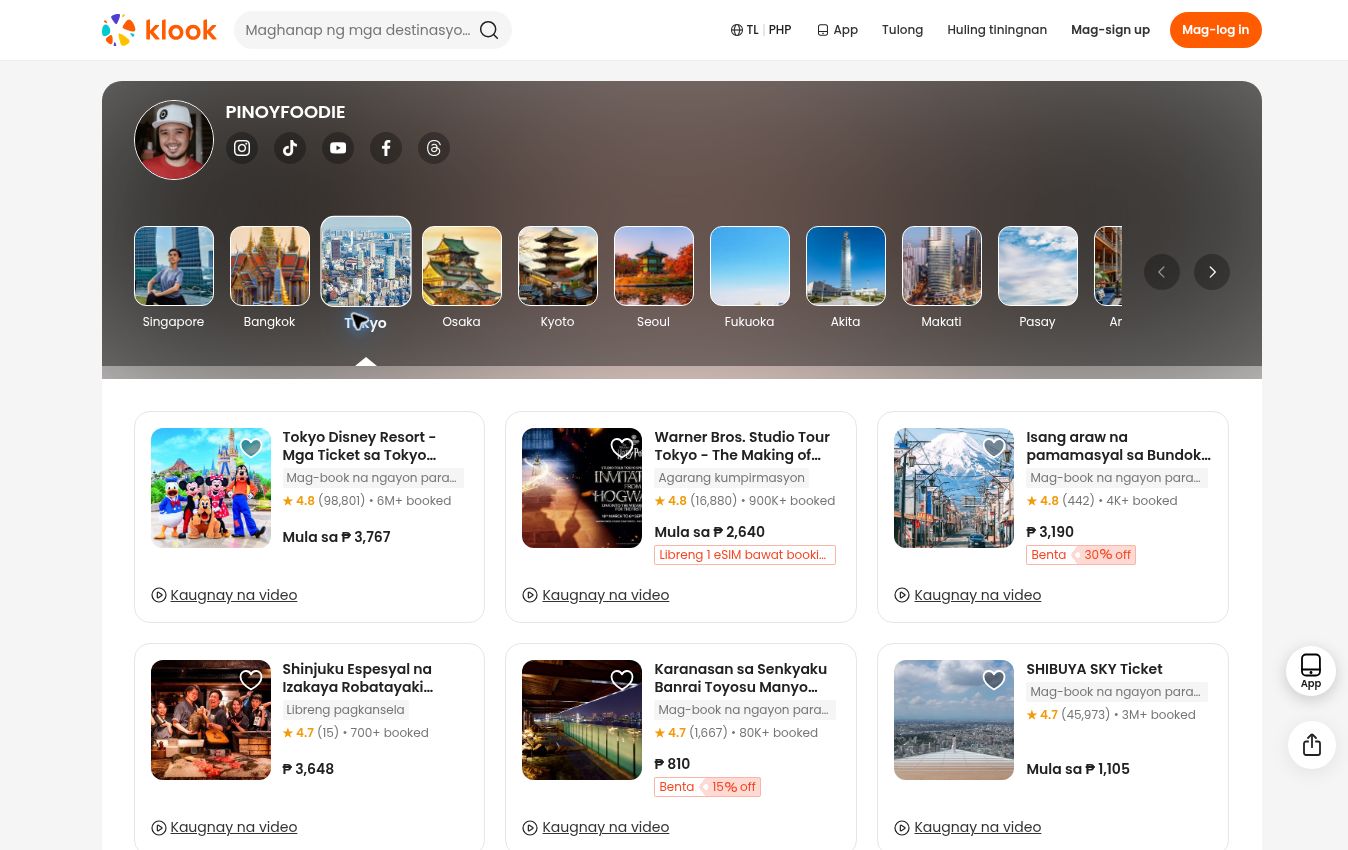This screenshot has width=1348, height=850.
Task: Select the Pasay destination tab
Action: tap(1038, 278)
